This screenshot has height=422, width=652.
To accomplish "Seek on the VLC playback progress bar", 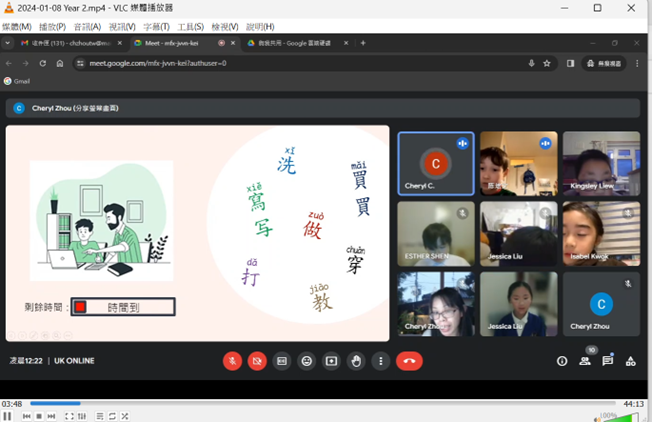I will [323, 403].
